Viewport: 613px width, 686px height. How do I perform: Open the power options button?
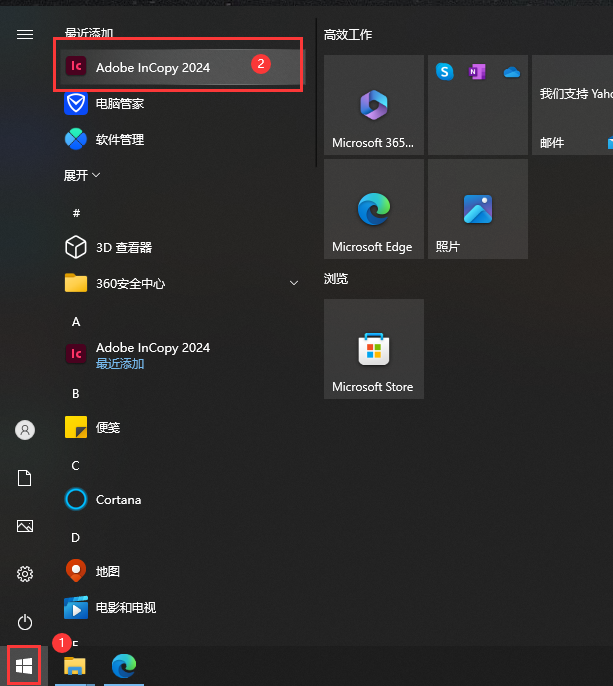(25, 622)
